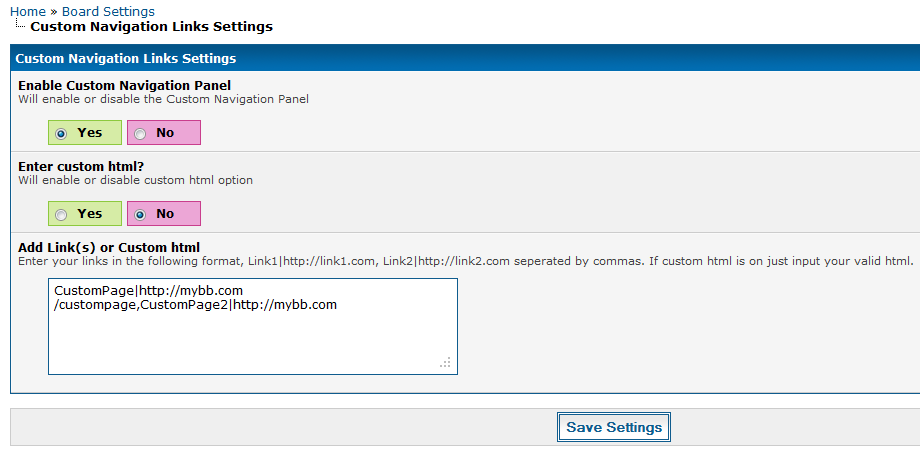Image resolution: width=920 pixels, height=455 pixels.
Task: Focus the links textarea containing CustomPage text
Action: (252, 335)
